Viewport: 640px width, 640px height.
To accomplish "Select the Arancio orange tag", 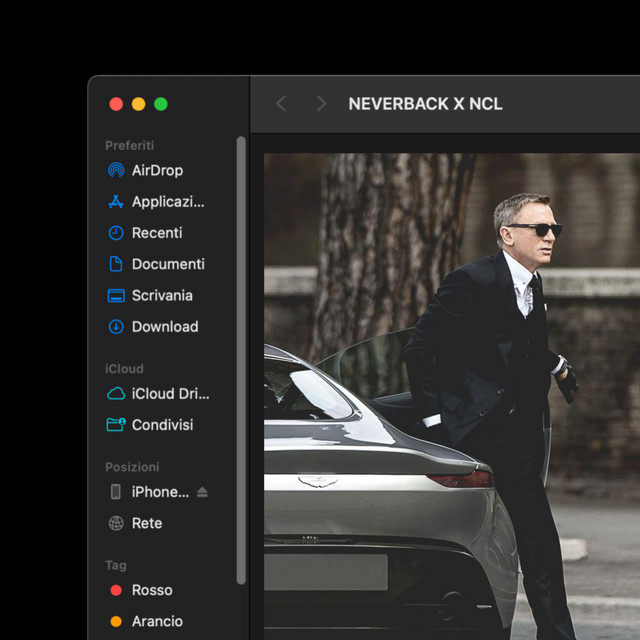I will [116, 621].
